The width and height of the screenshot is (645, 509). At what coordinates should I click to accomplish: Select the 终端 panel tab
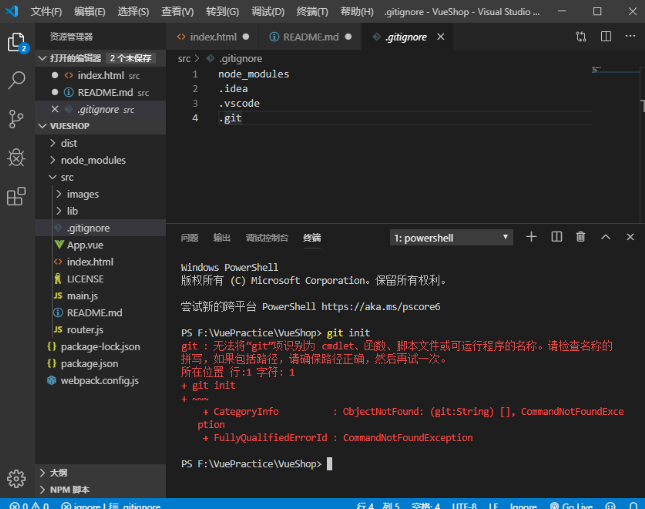click(x=312, y=238)
